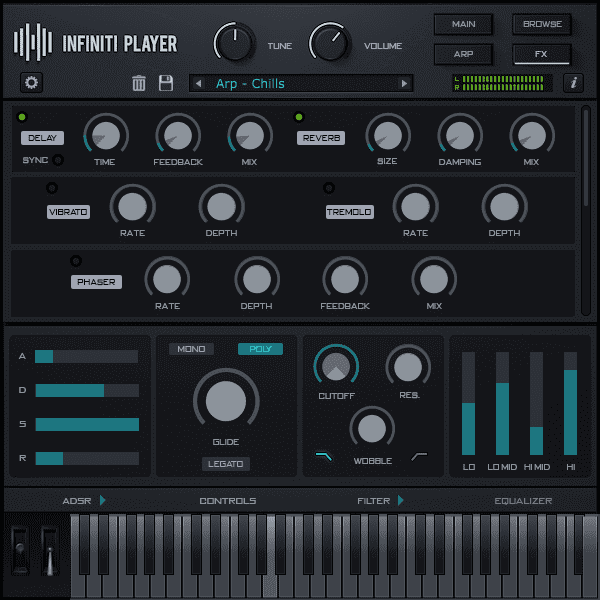Open the Browse tab
Screen dimensions: 600x600
[542, 24]
